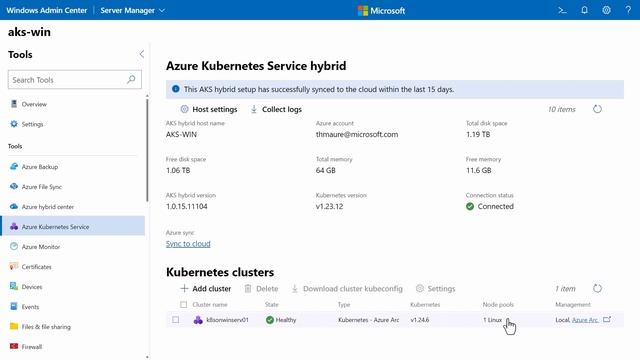Refresh the Kubernetes clusters list

(x=597, y=289)
